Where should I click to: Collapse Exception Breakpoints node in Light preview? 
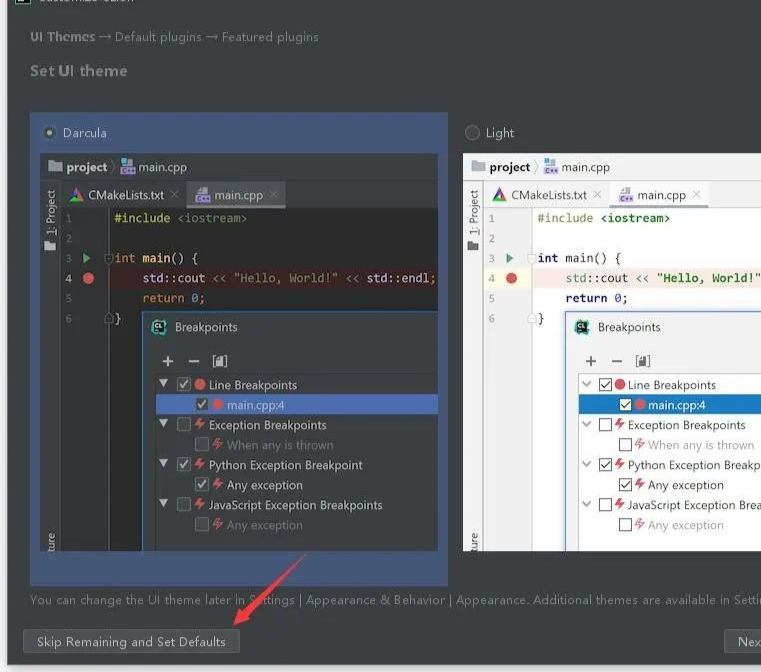pos(587,425)
